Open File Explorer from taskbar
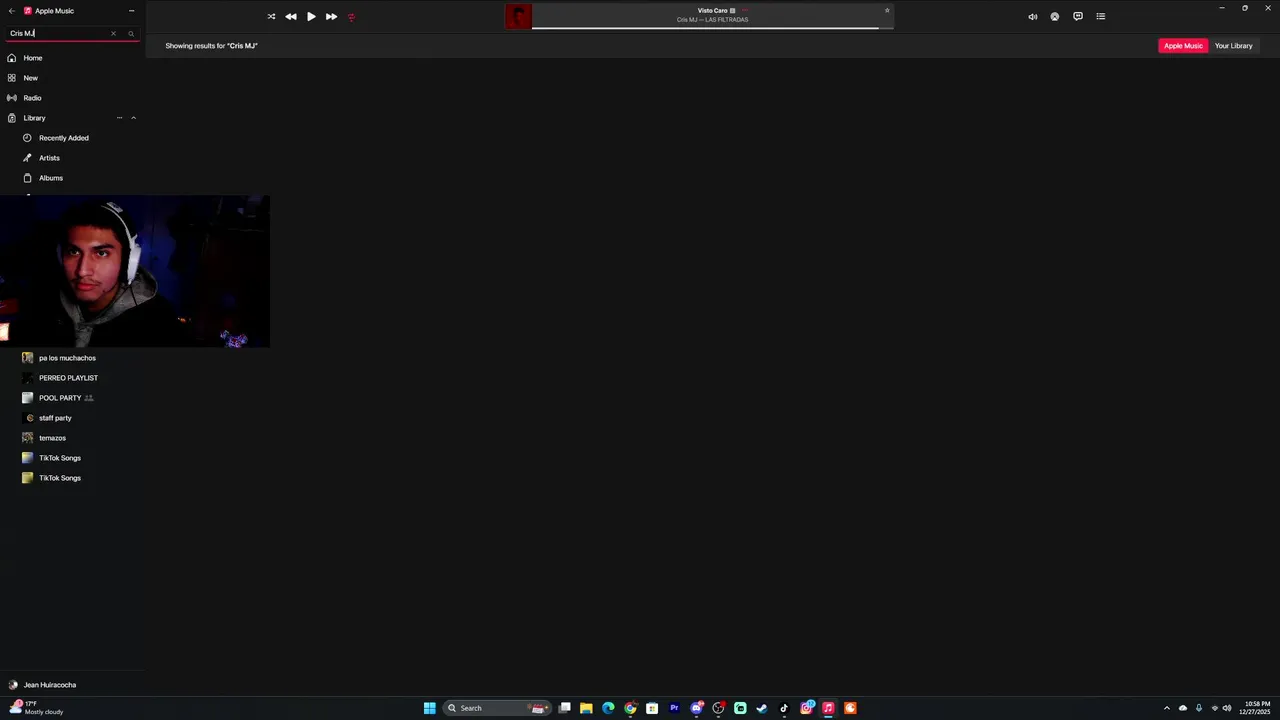Viewport: 1280px width, 720px height. pyautogui.click(x=586, y=708)
